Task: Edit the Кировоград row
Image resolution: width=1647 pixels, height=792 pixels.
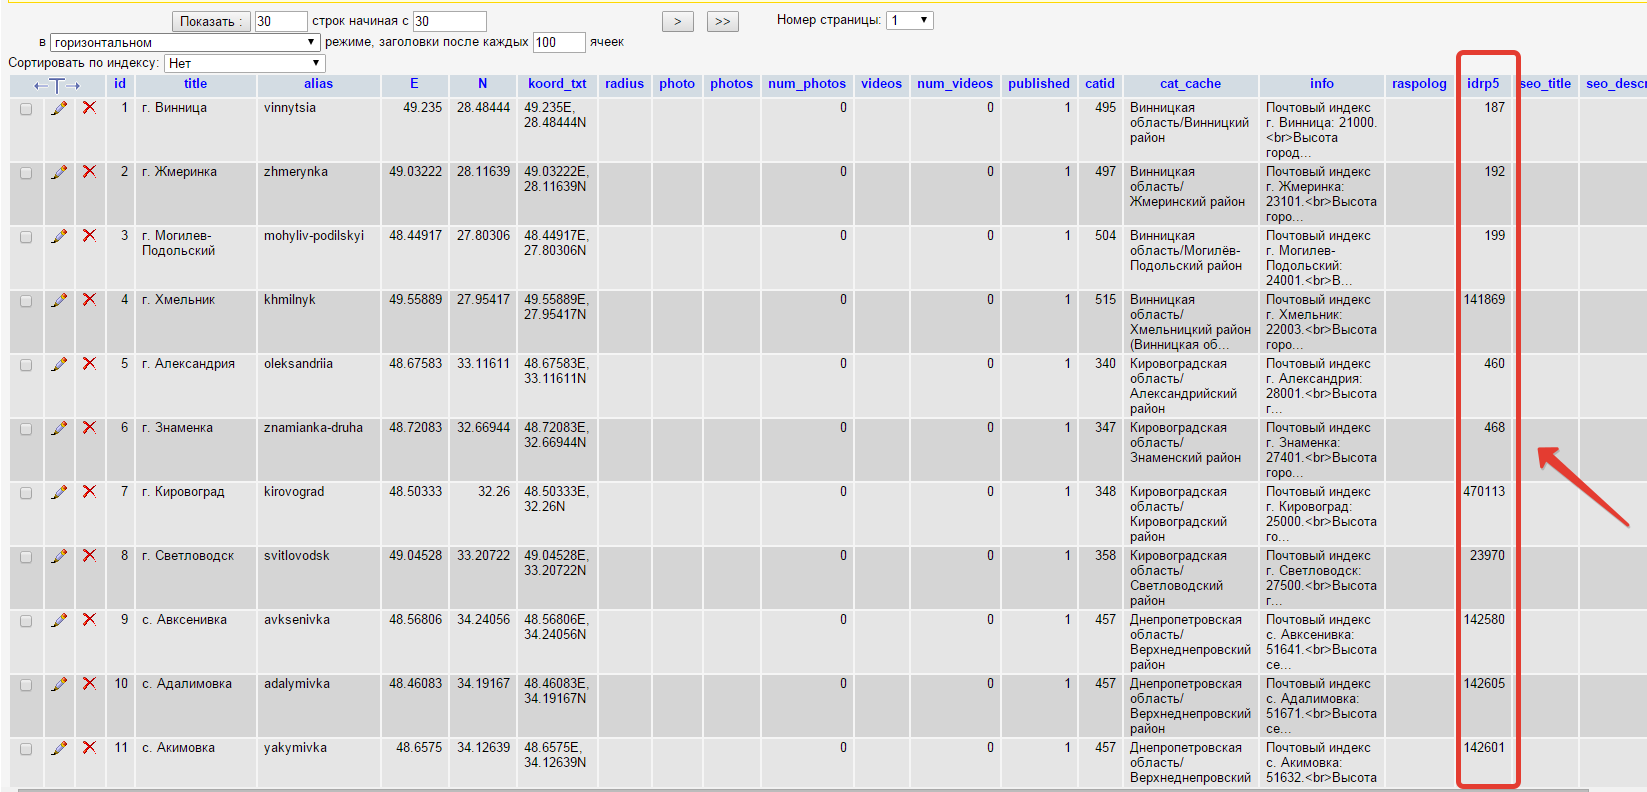Action: (x=59, y=492)
